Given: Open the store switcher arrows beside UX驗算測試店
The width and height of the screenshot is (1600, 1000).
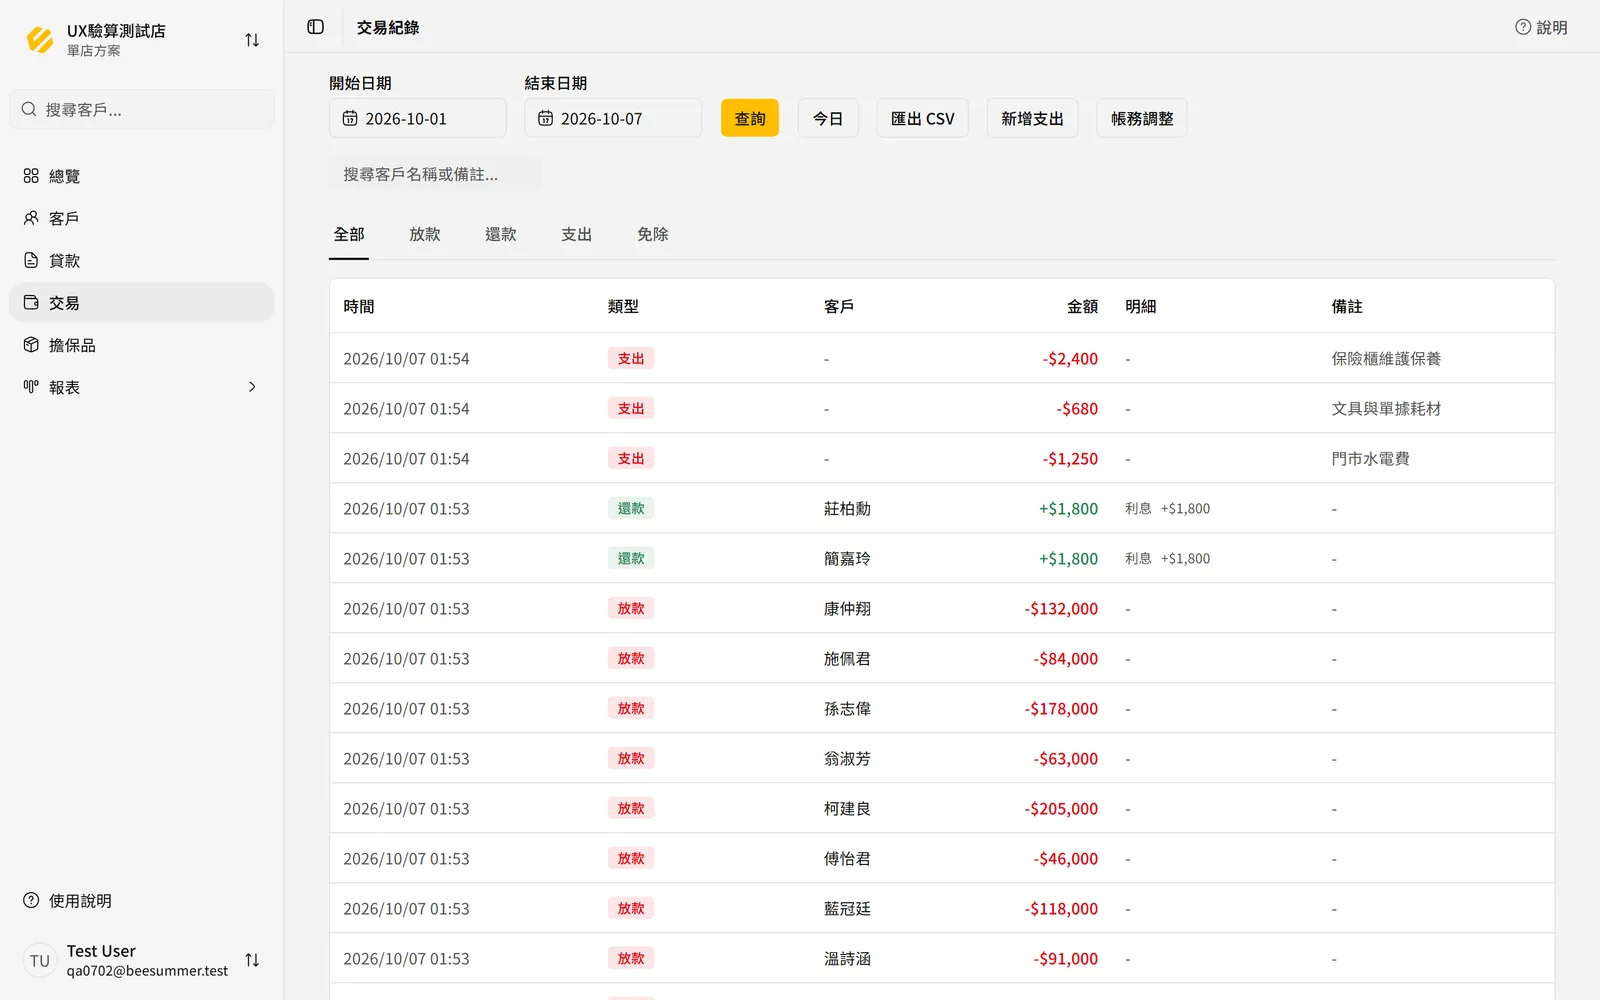Looking at the screenshot, I should (252, 40).
